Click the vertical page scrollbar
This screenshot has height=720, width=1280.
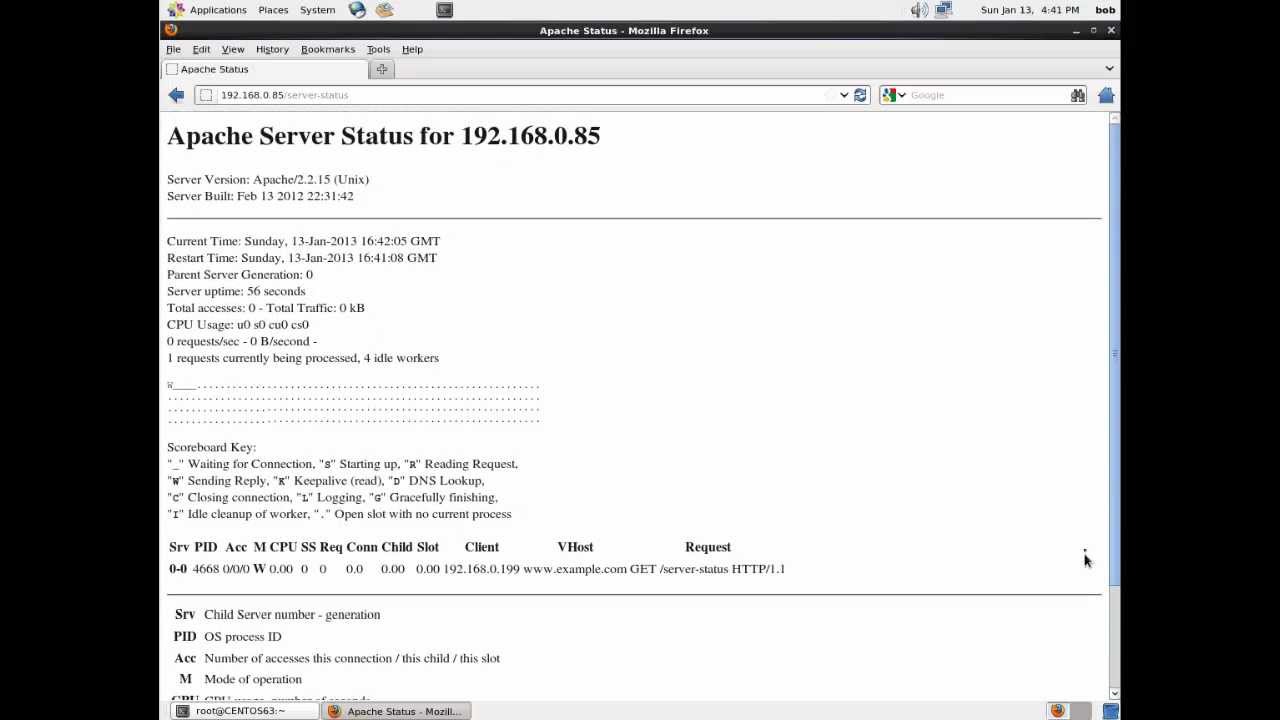point(1114,350)
